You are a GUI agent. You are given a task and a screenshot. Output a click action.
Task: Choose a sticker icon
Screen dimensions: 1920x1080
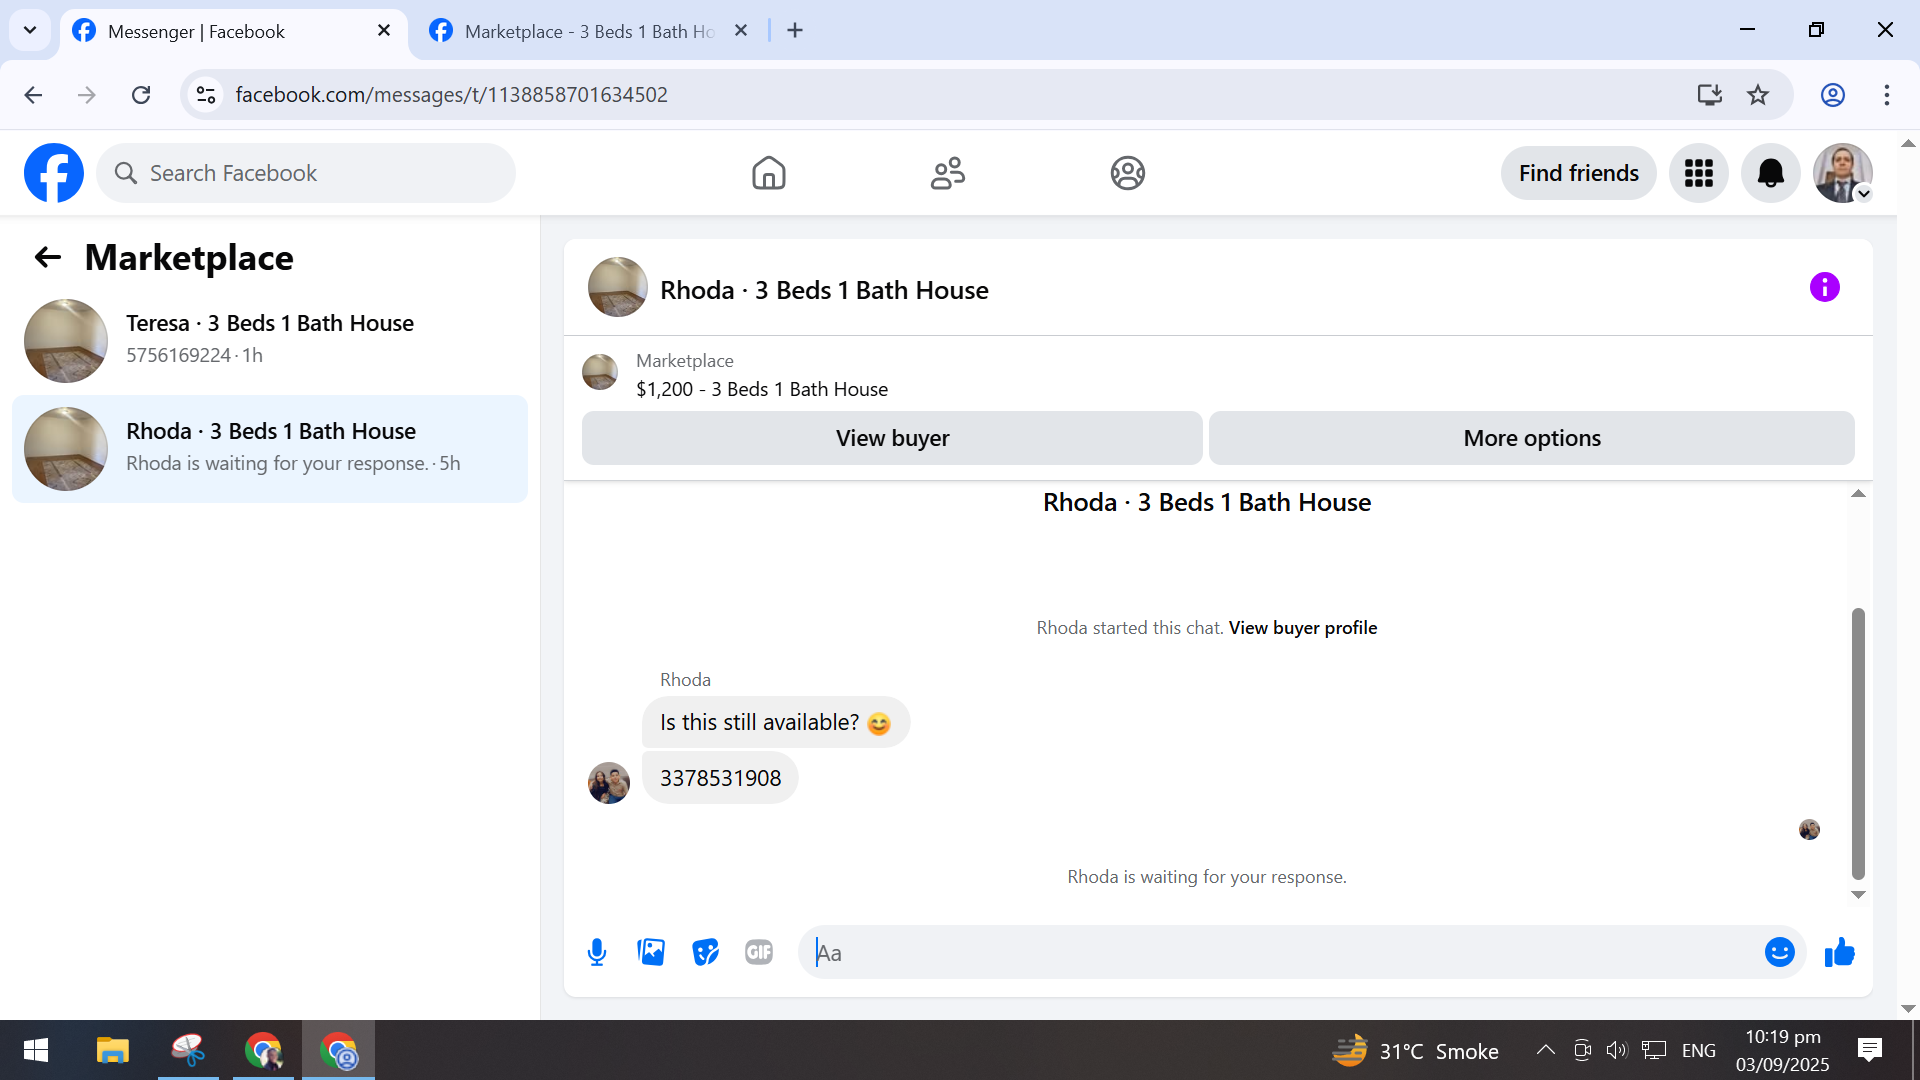click(705, 952)
